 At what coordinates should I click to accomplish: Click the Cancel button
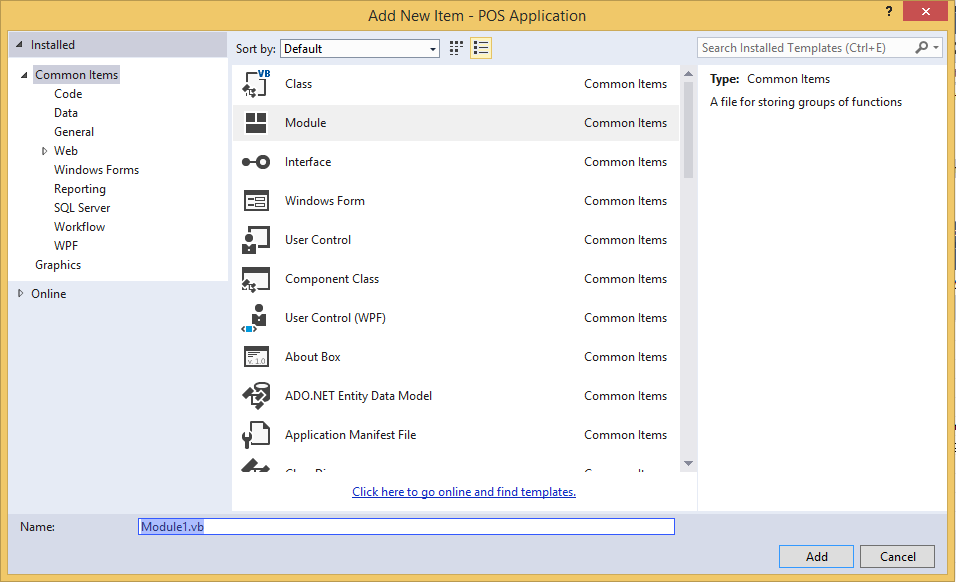pos(897,556)
